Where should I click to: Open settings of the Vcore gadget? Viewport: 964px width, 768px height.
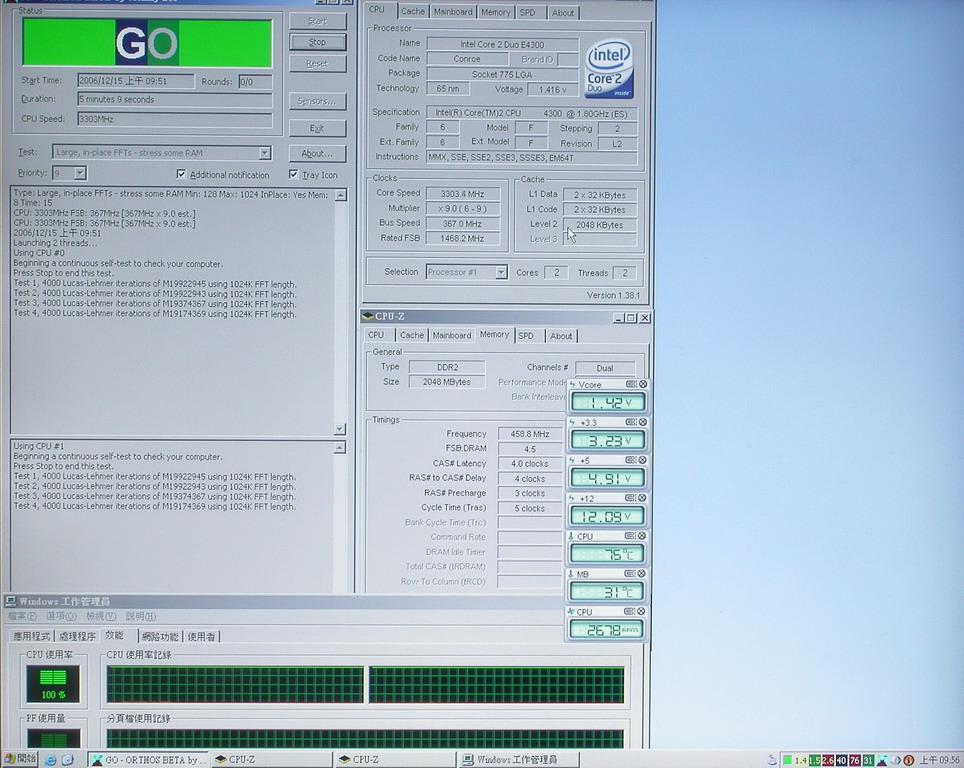(x=631, y=384)
